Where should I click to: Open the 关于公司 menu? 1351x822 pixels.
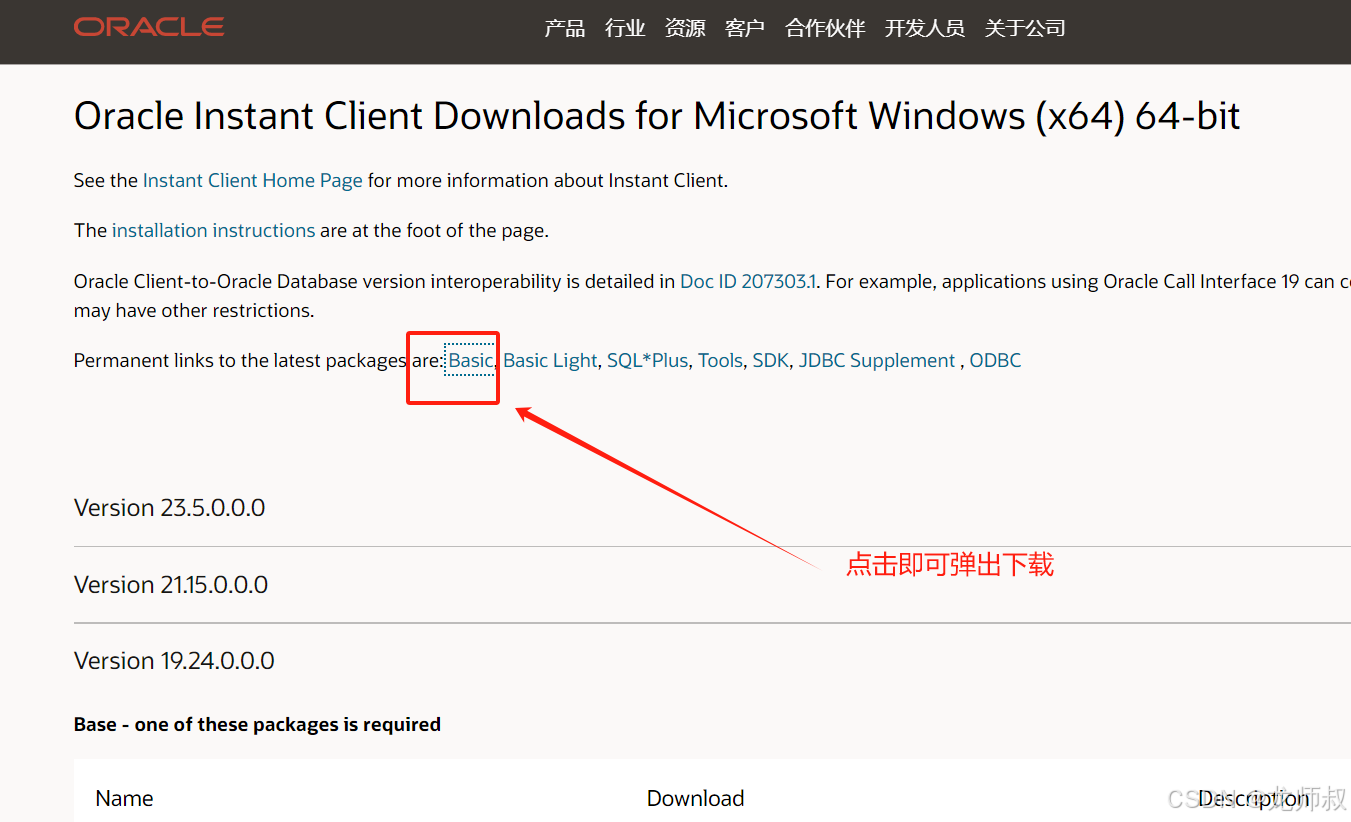pyautogui.click(x=1024, y=28)
